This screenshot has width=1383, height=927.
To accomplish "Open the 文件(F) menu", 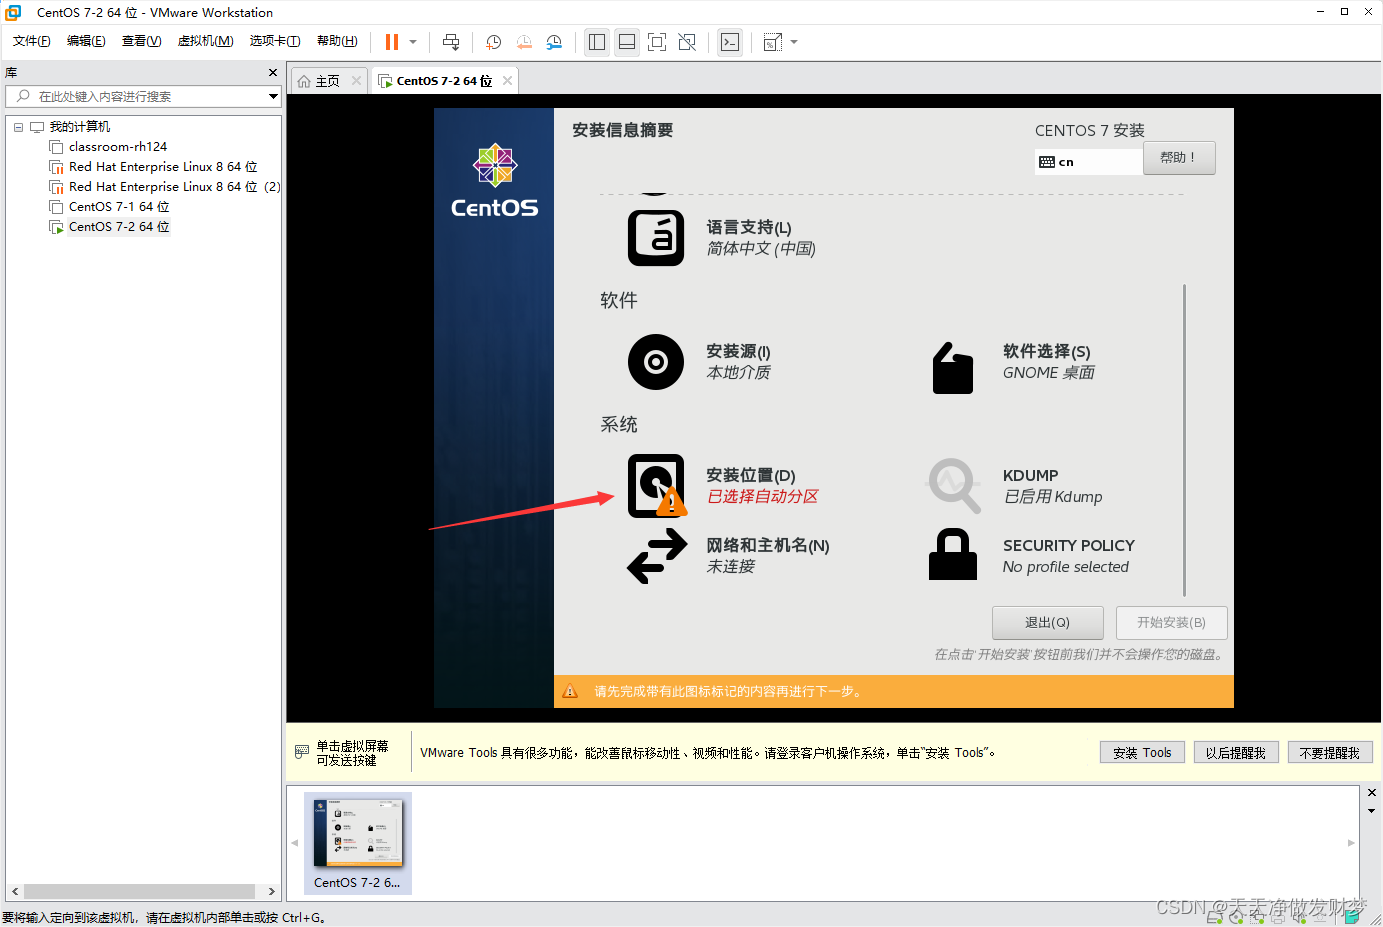I will [x=32, y=41].
